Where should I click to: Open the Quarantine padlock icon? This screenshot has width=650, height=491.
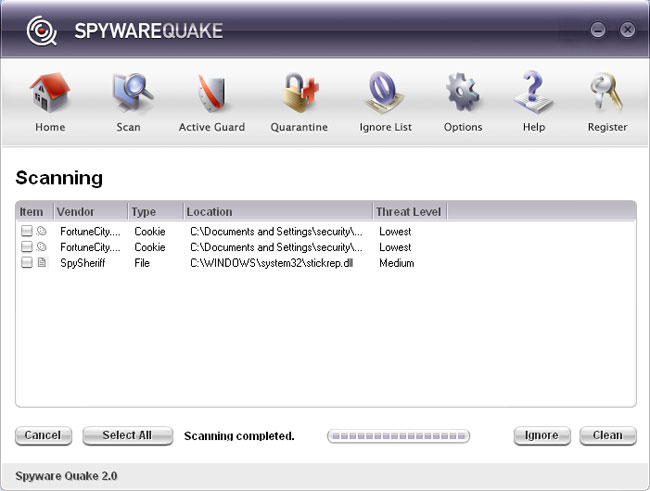coord(301,92)
